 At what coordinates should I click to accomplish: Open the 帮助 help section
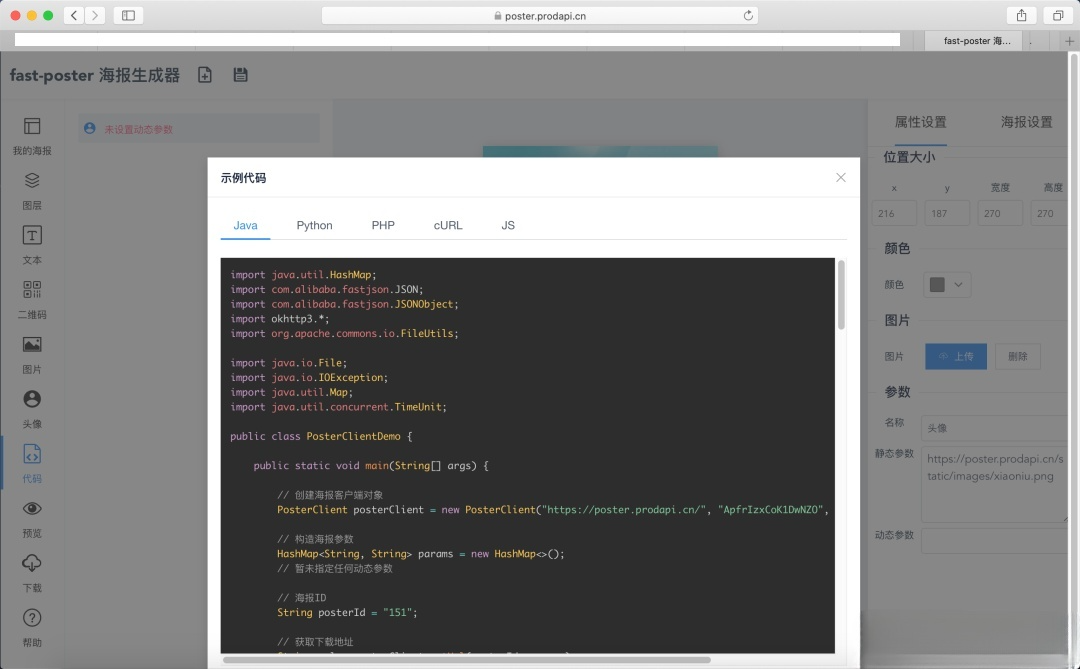click(x=31, y=626)
